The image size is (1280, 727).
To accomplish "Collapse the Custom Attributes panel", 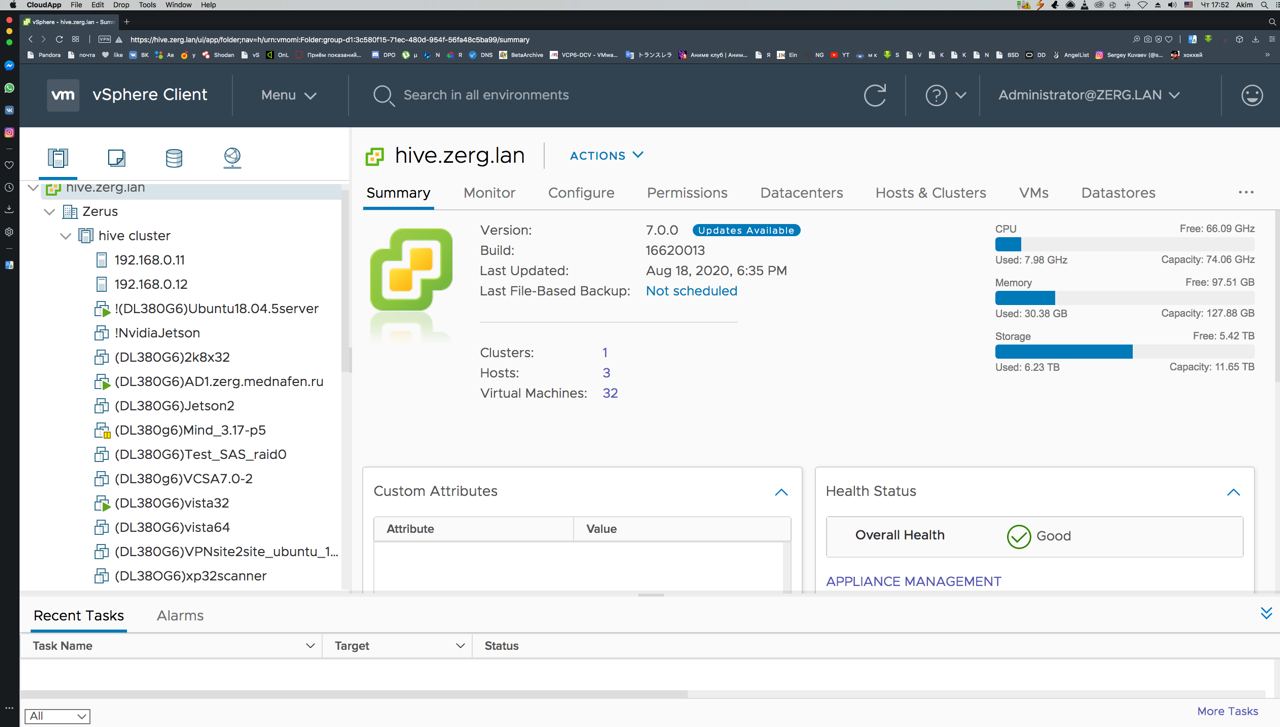I will click(781, 492).
